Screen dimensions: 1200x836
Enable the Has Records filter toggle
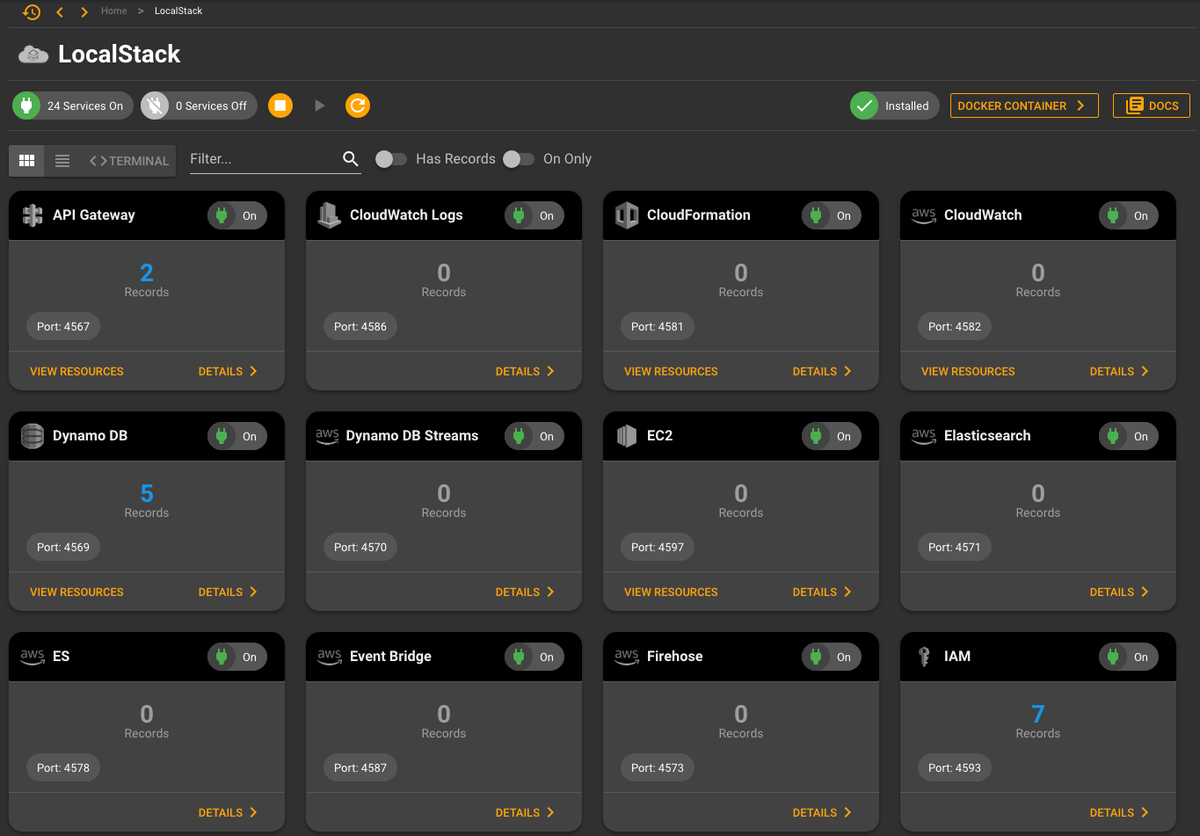(x=391, y=159)
